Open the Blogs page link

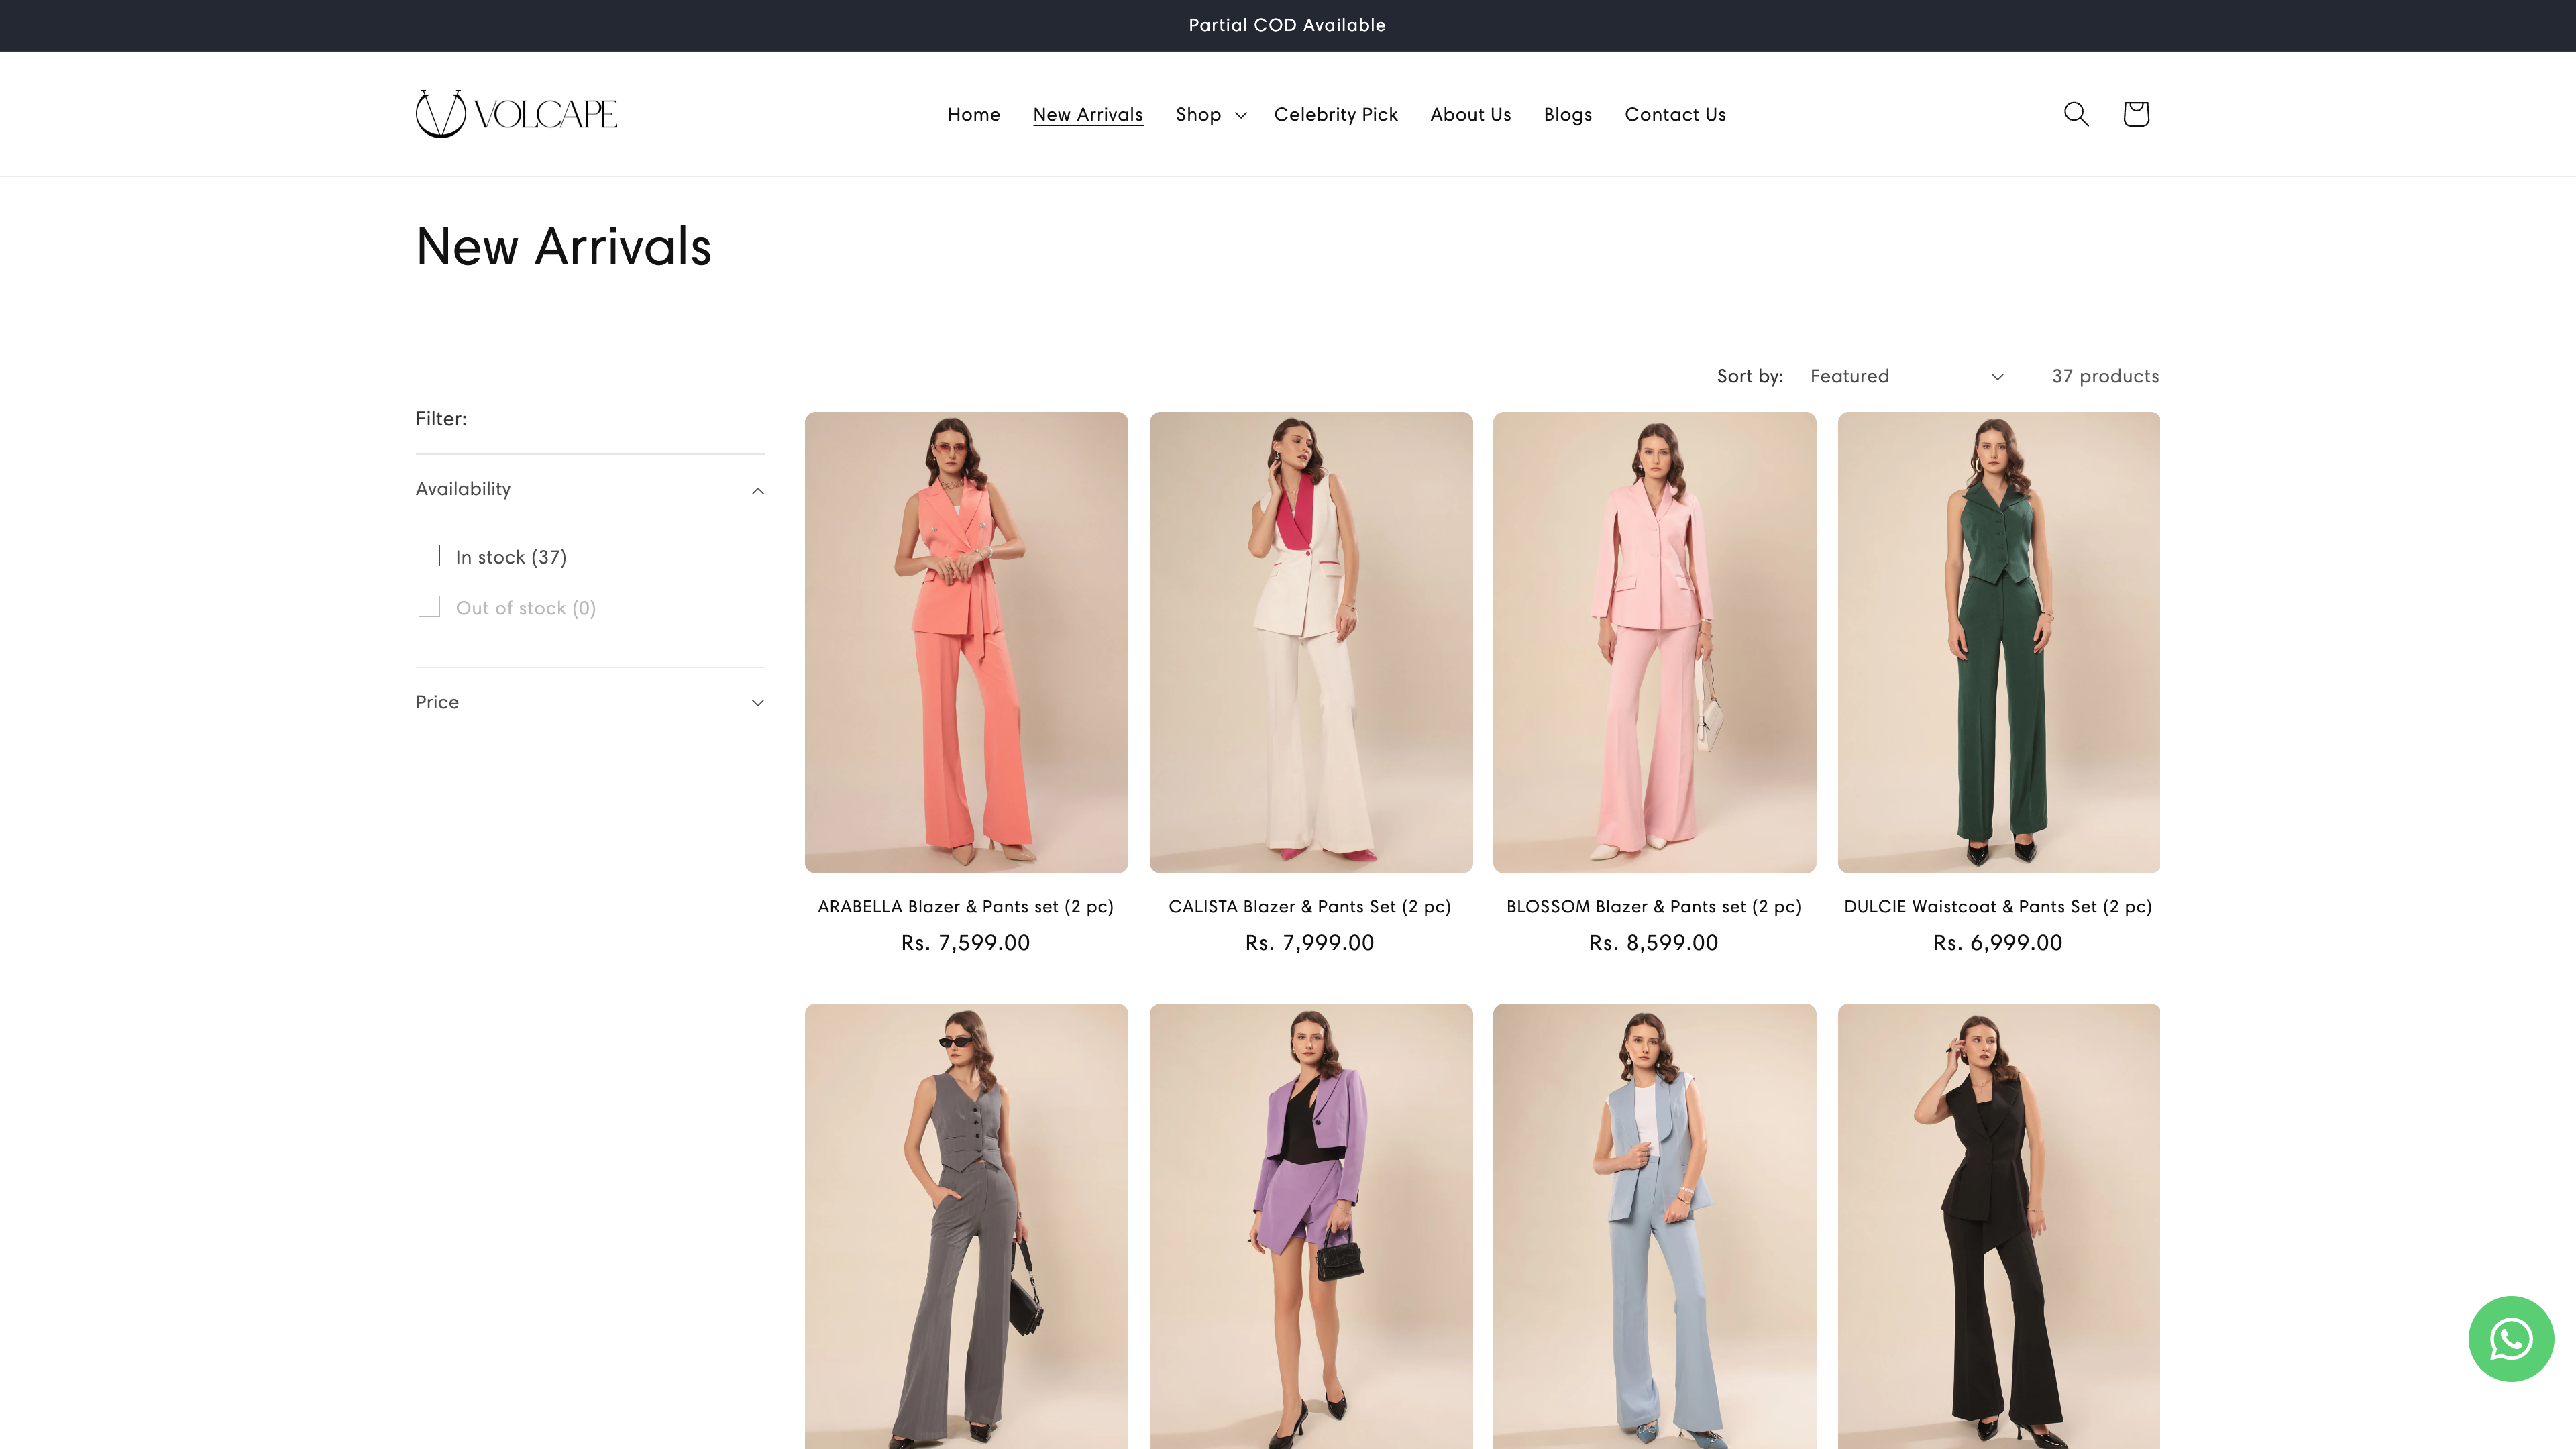click(1567, 115)
